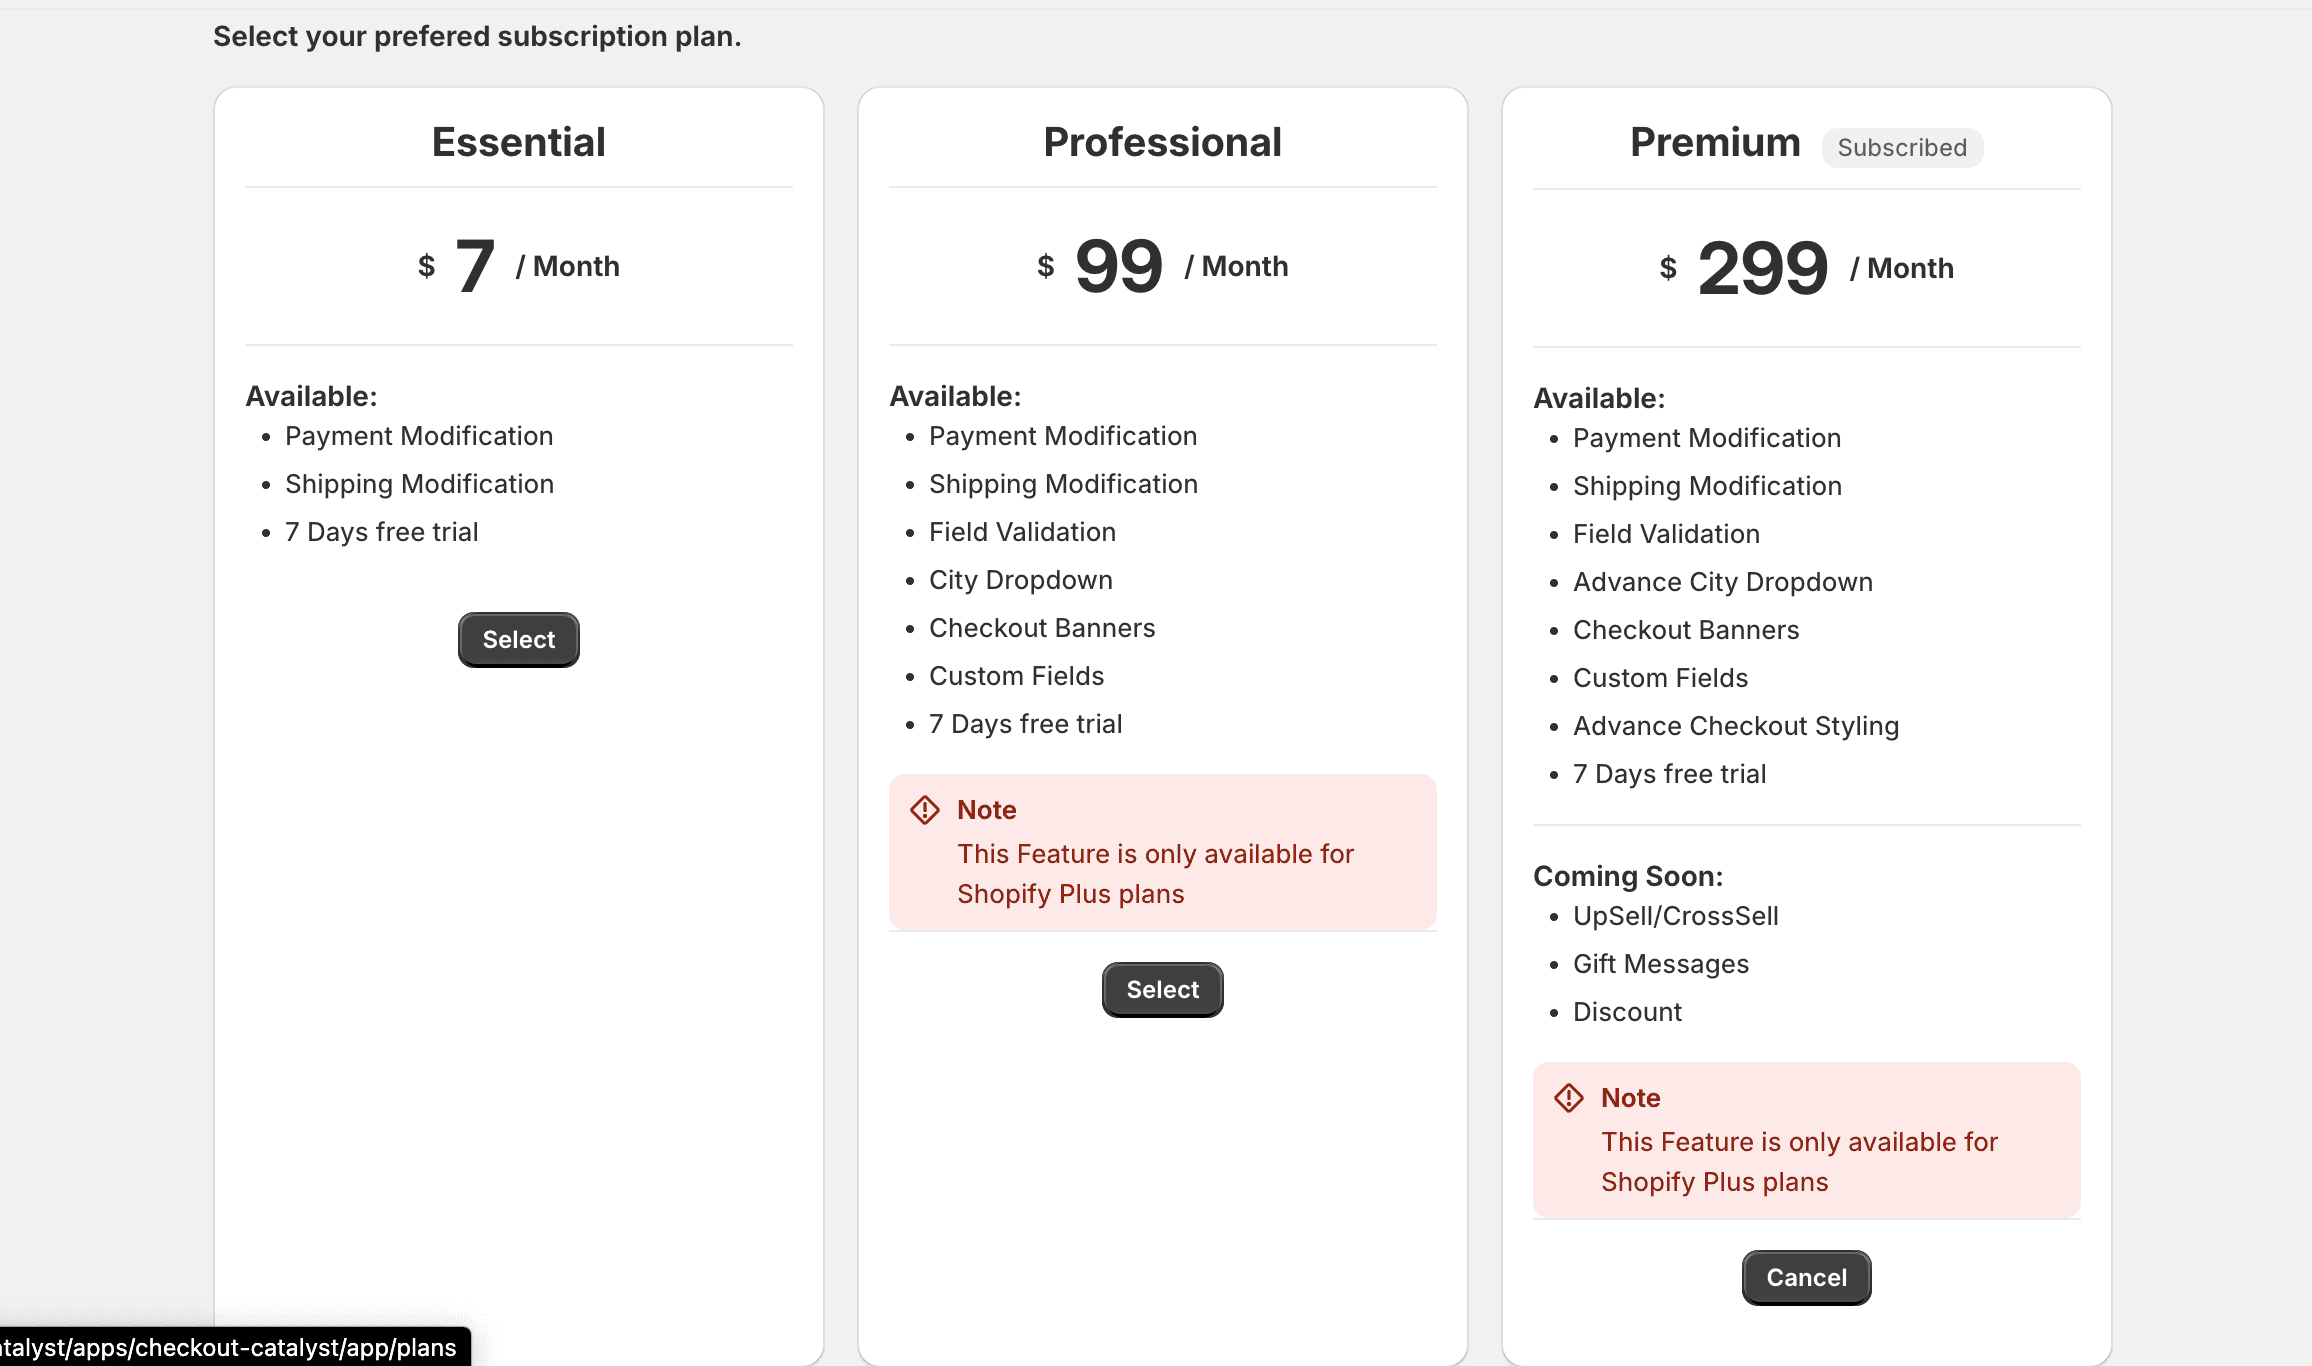Click the Essential plan title
The height and width of the screenshot is (1366, 2312).
click(x=518, y=142)
